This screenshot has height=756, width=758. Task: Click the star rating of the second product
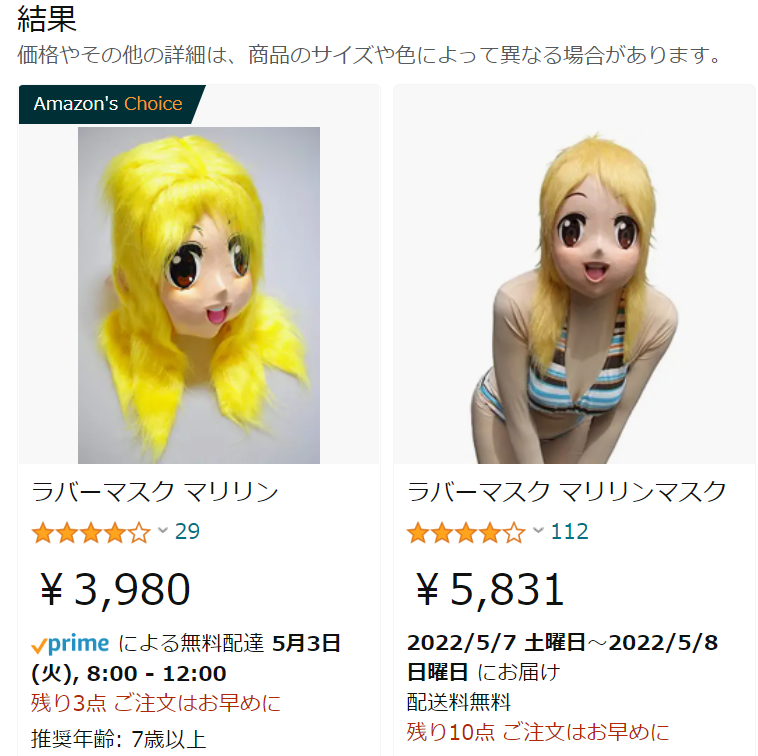click(x=466, y=533)
